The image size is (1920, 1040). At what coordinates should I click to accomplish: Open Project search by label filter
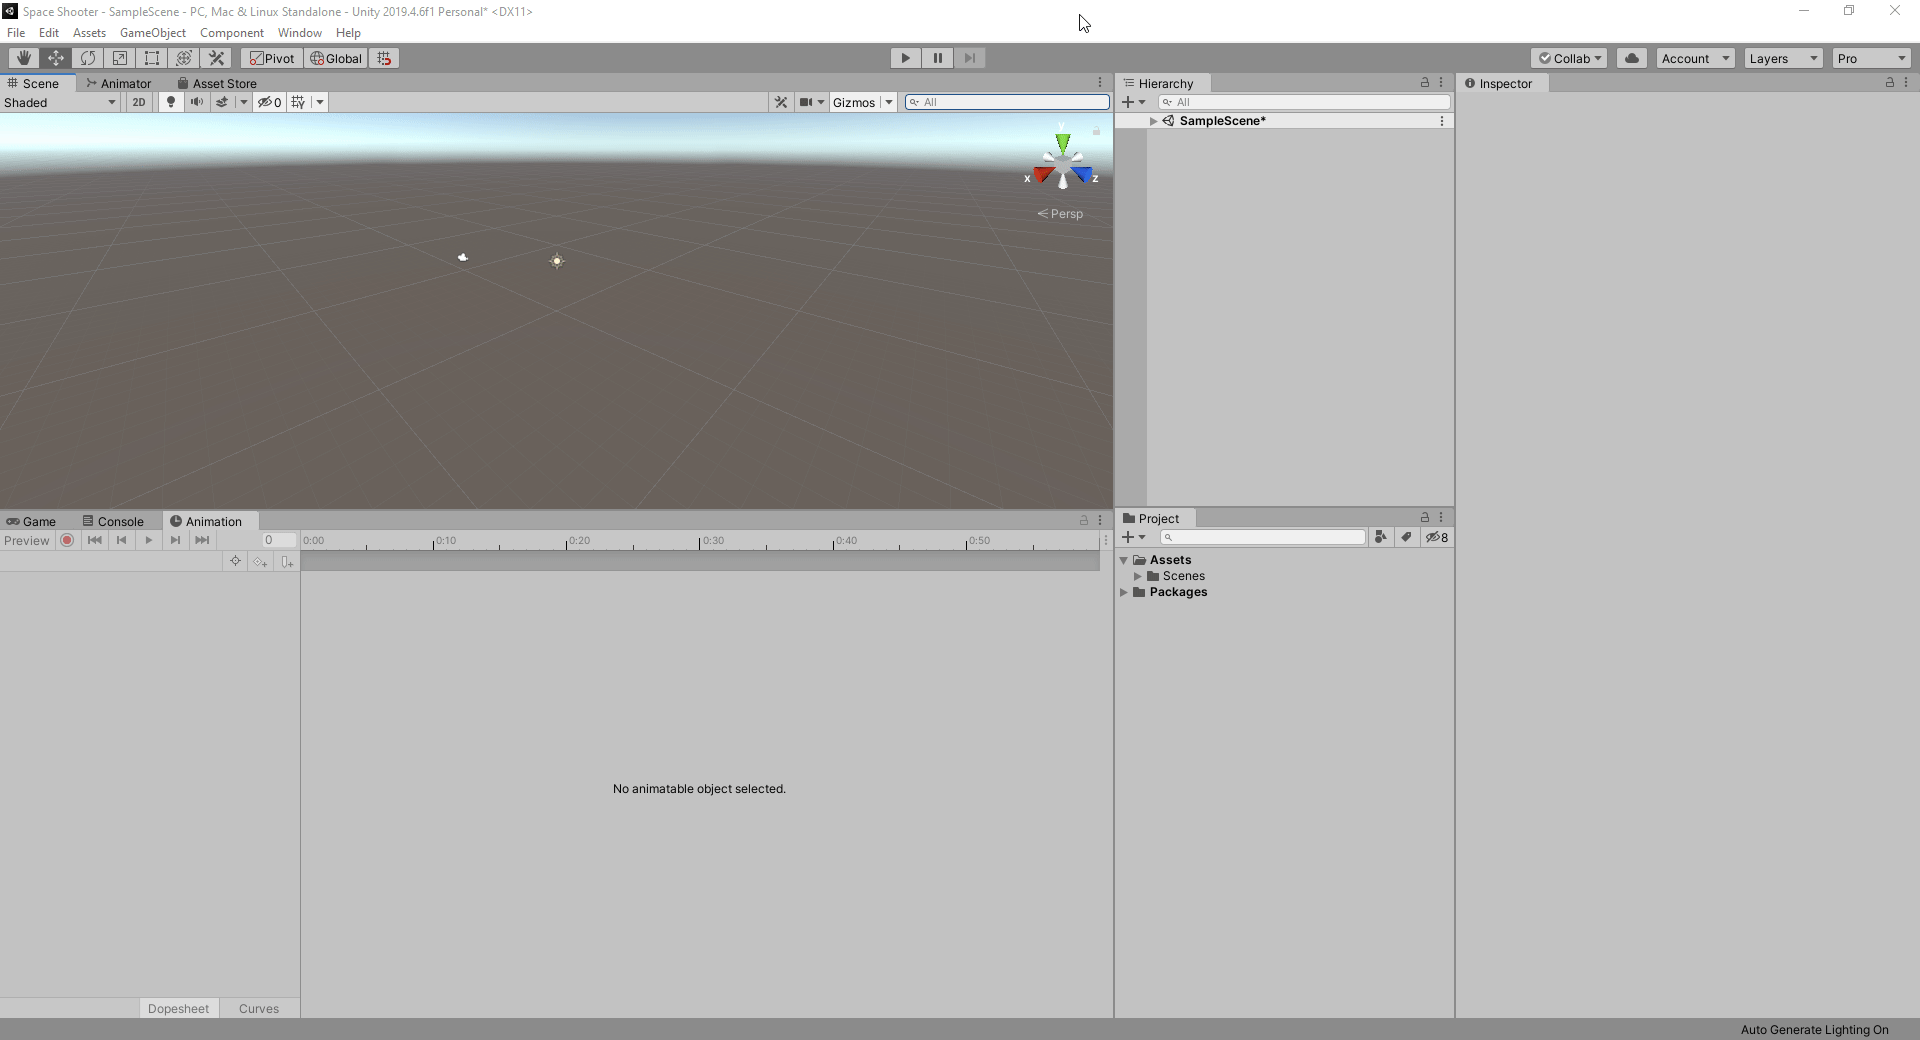(x=1407, y=537)
